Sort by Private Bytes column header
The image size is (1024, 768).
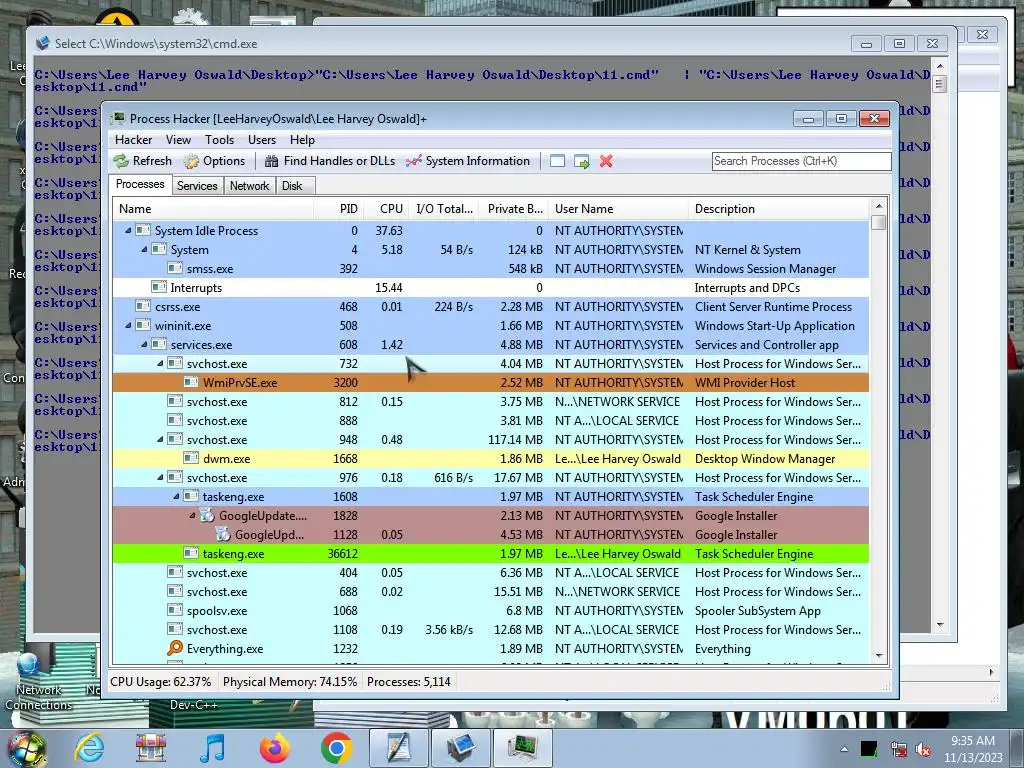coord(513,209)
